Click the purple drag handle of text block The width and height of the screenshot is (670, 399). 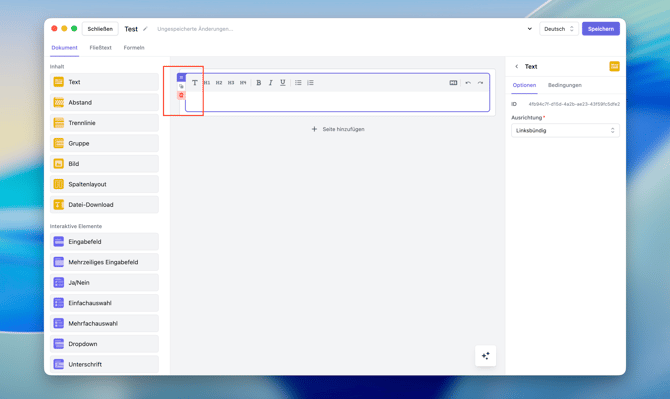pos(181,77)
